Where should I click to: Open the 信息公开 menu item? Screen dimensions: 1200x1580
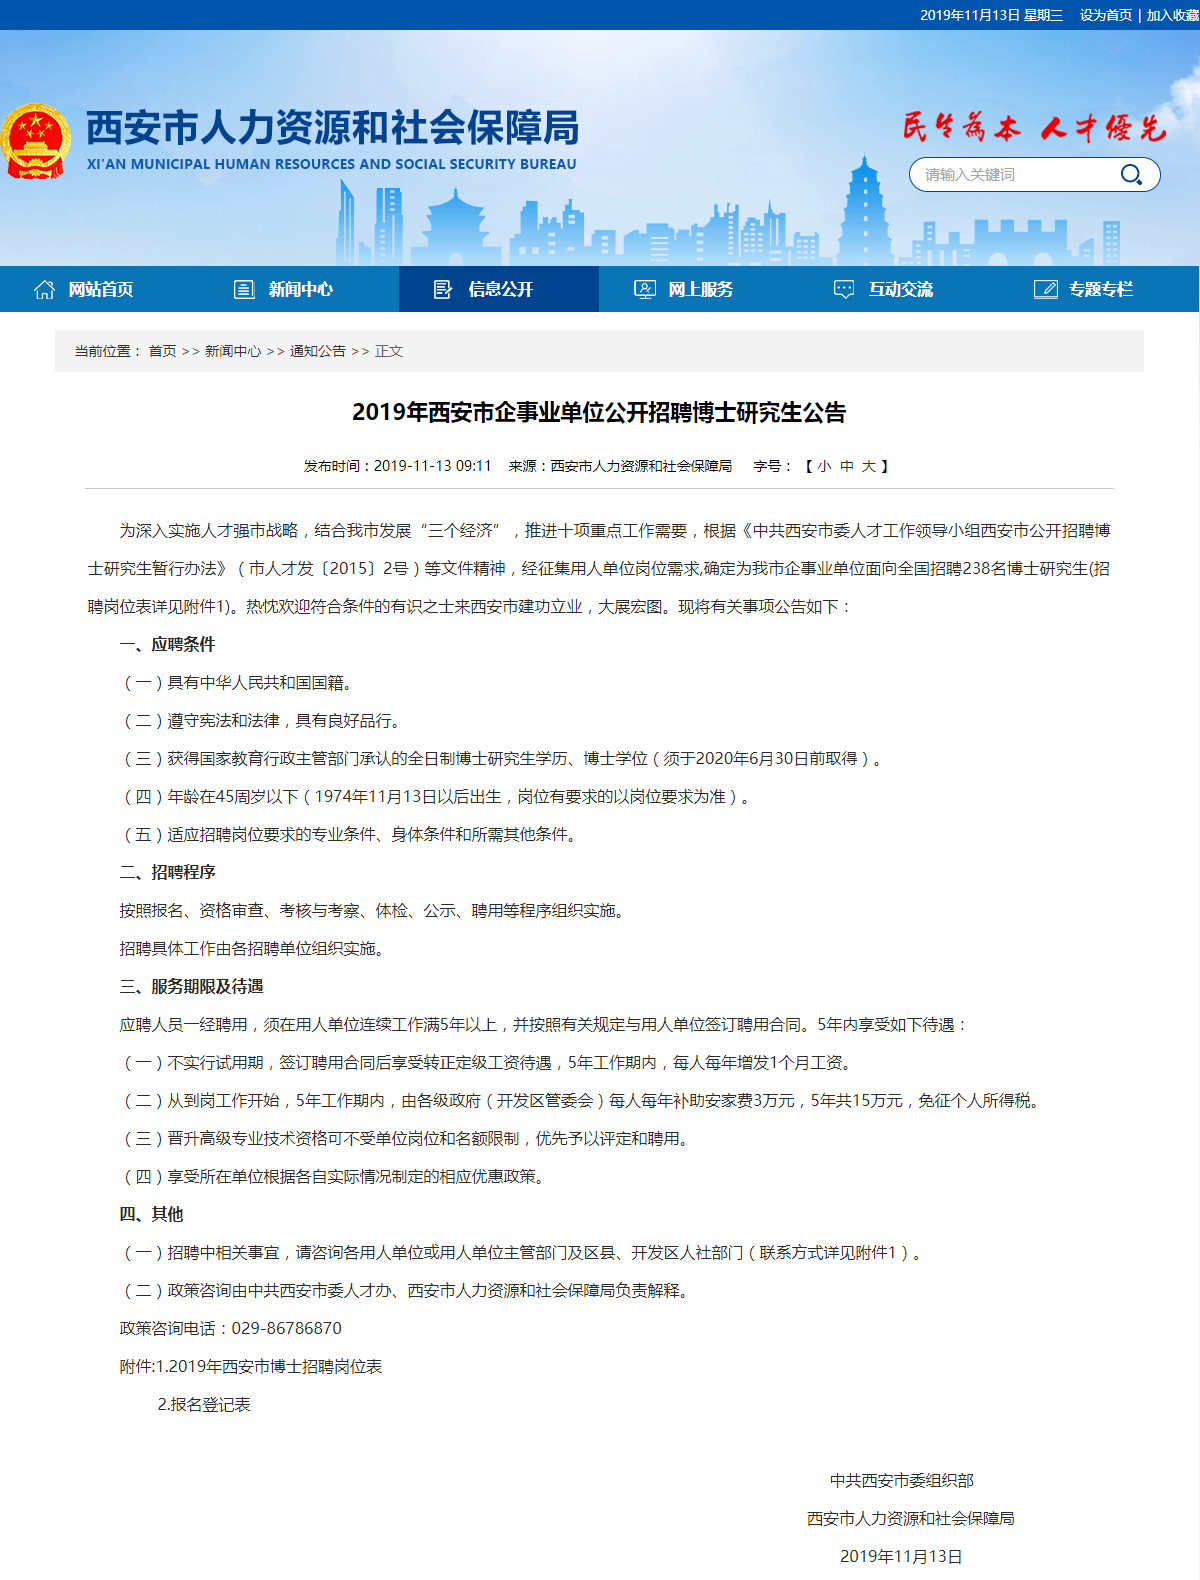click(x=499, y=289)
